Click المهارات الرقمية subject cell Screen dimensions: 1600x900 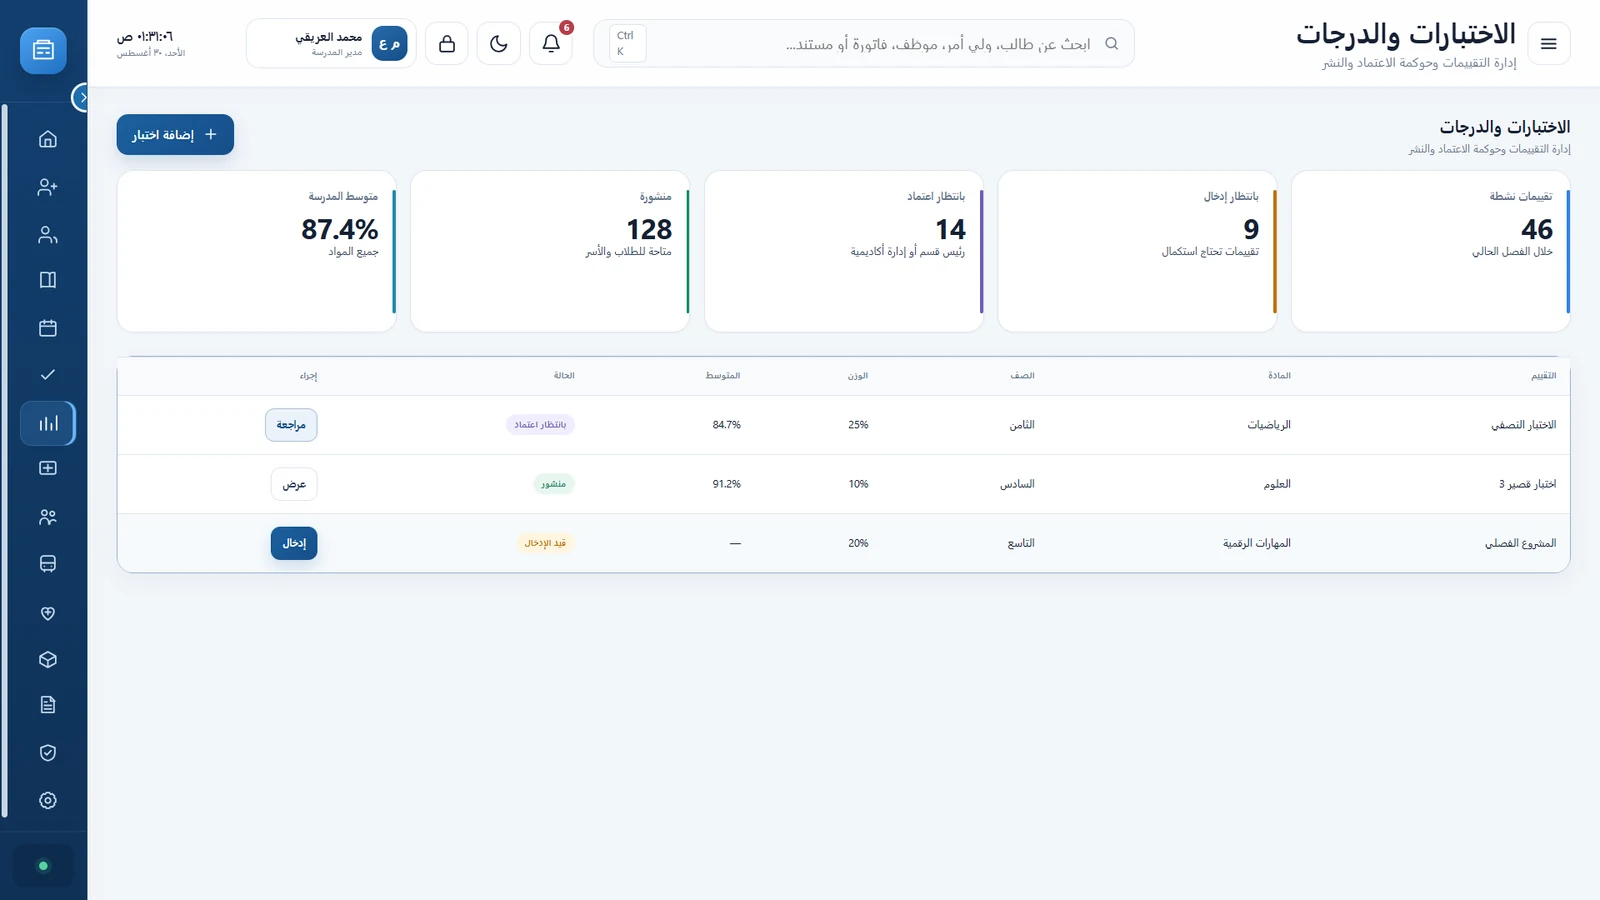[1257, 543]
